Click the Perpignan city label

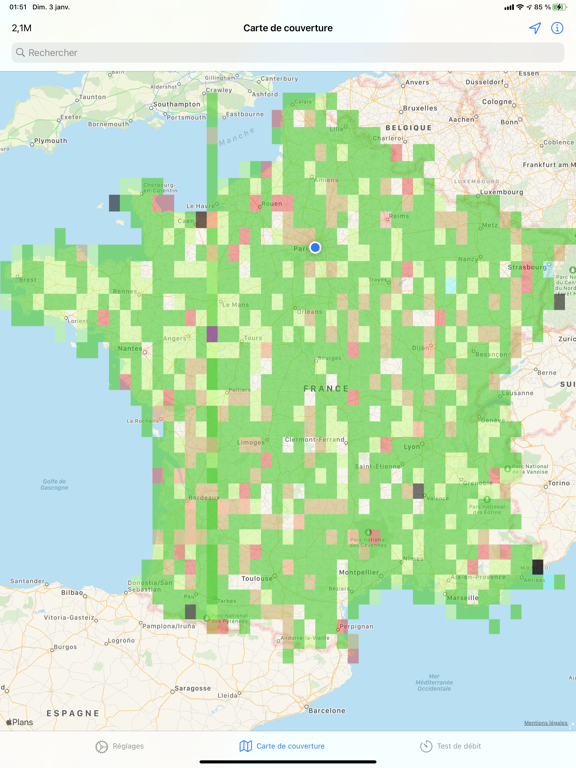point(357,626)
